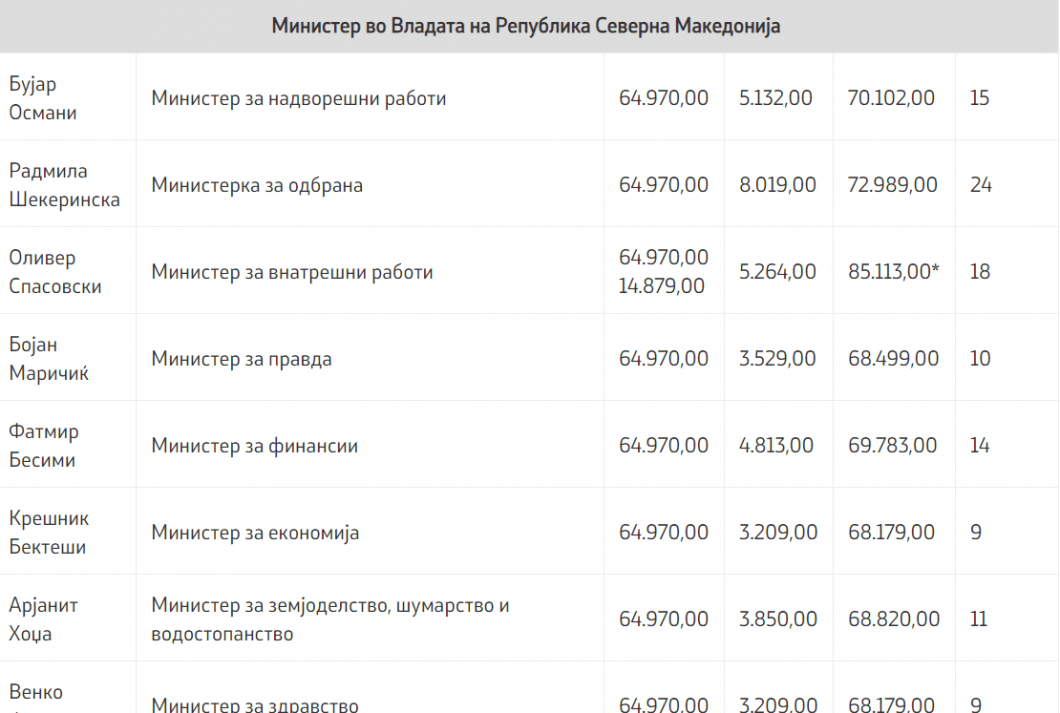1060x713 pixels.
Task: Click 64.970,00 in Арјанит Хоџа's row
Action: tap(664, 619)
